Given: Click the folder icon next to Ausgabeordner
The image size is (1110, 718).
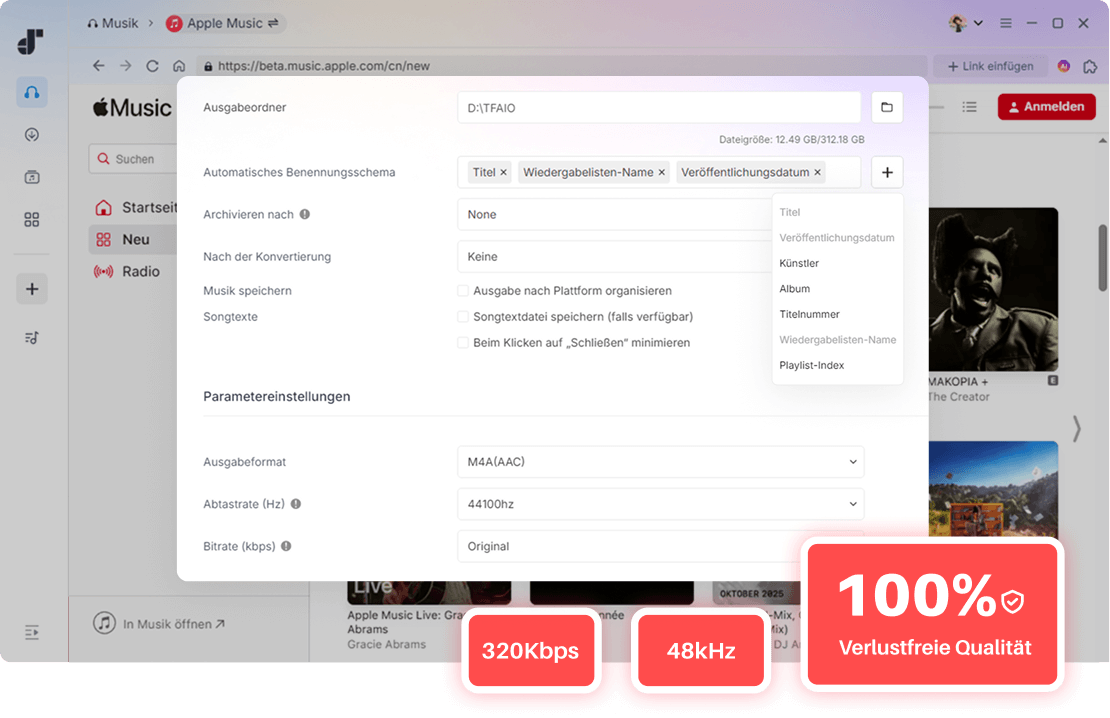Looking at the screenshot, I should 887,107.
